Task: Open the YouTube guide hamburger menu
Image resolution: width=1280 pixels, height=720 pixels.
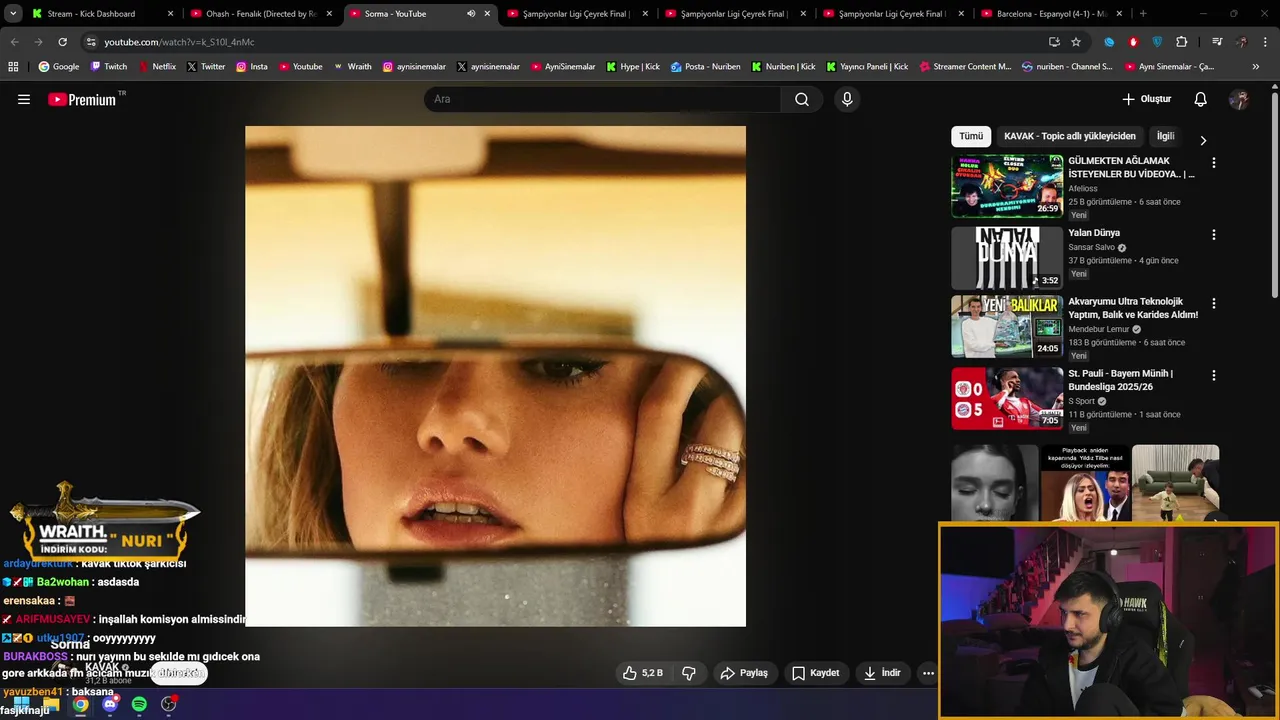Action: pyautogui.click(x=24, y=99)
